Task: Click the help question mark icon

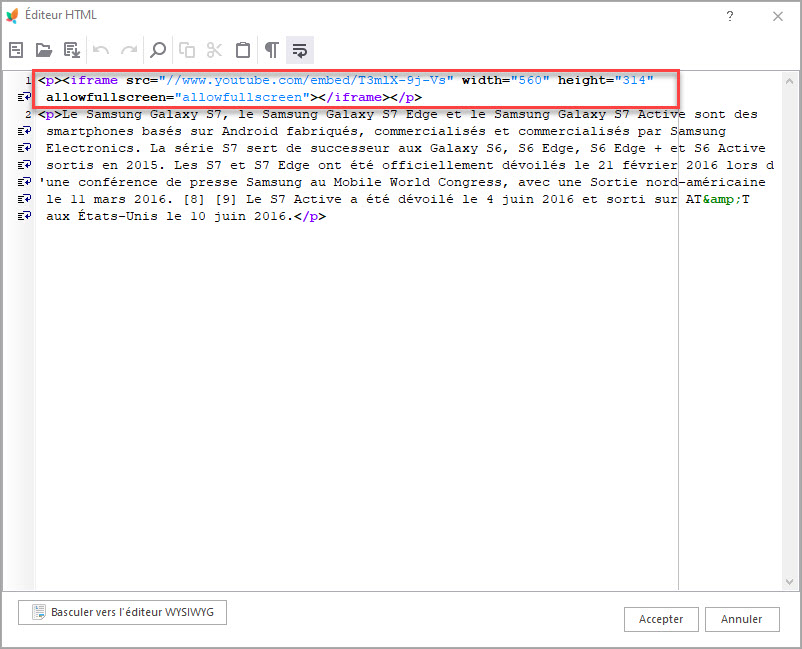Action: pos(730,16)
